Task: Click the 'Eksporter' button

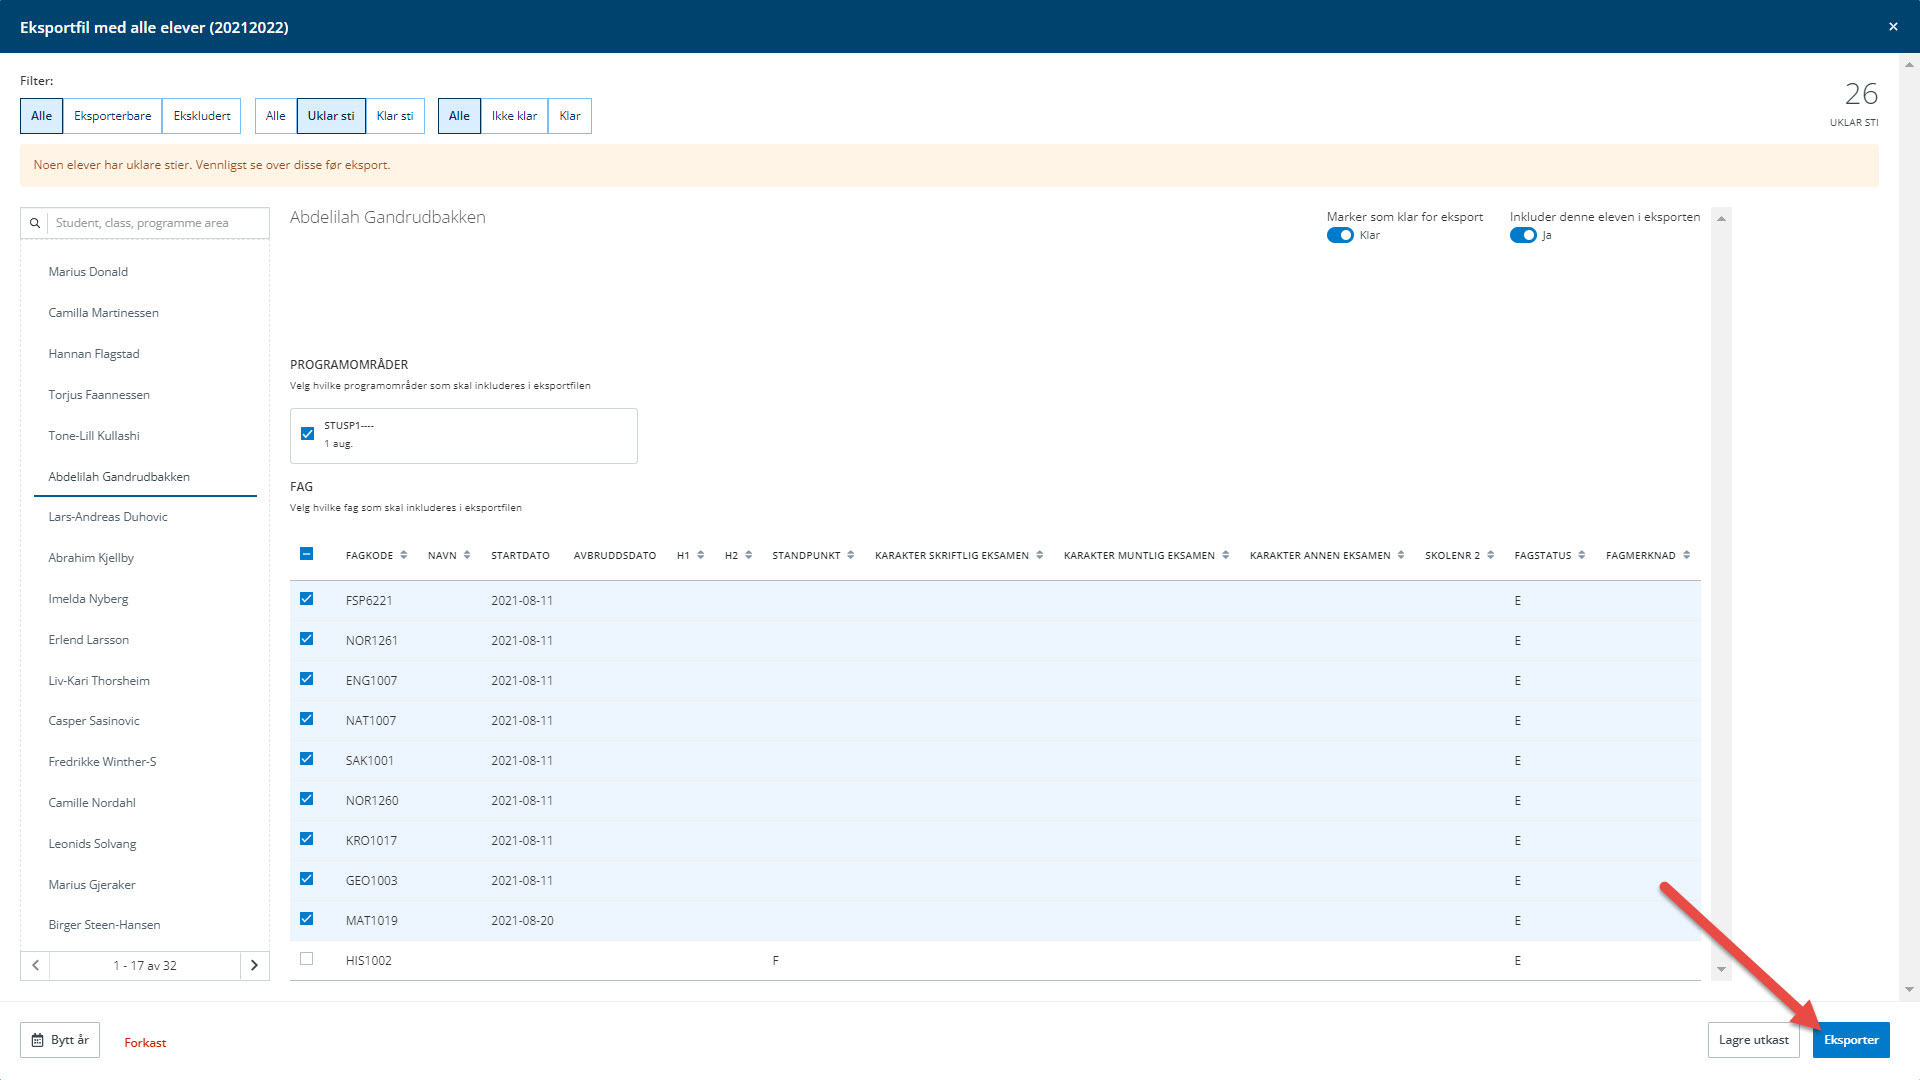Action: click(1851, 1040)
